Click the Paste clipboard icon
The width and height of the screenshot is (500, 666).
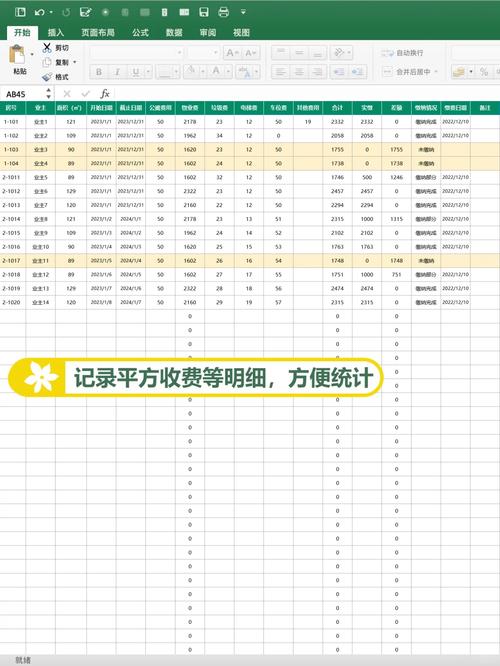tap(17, 55)
